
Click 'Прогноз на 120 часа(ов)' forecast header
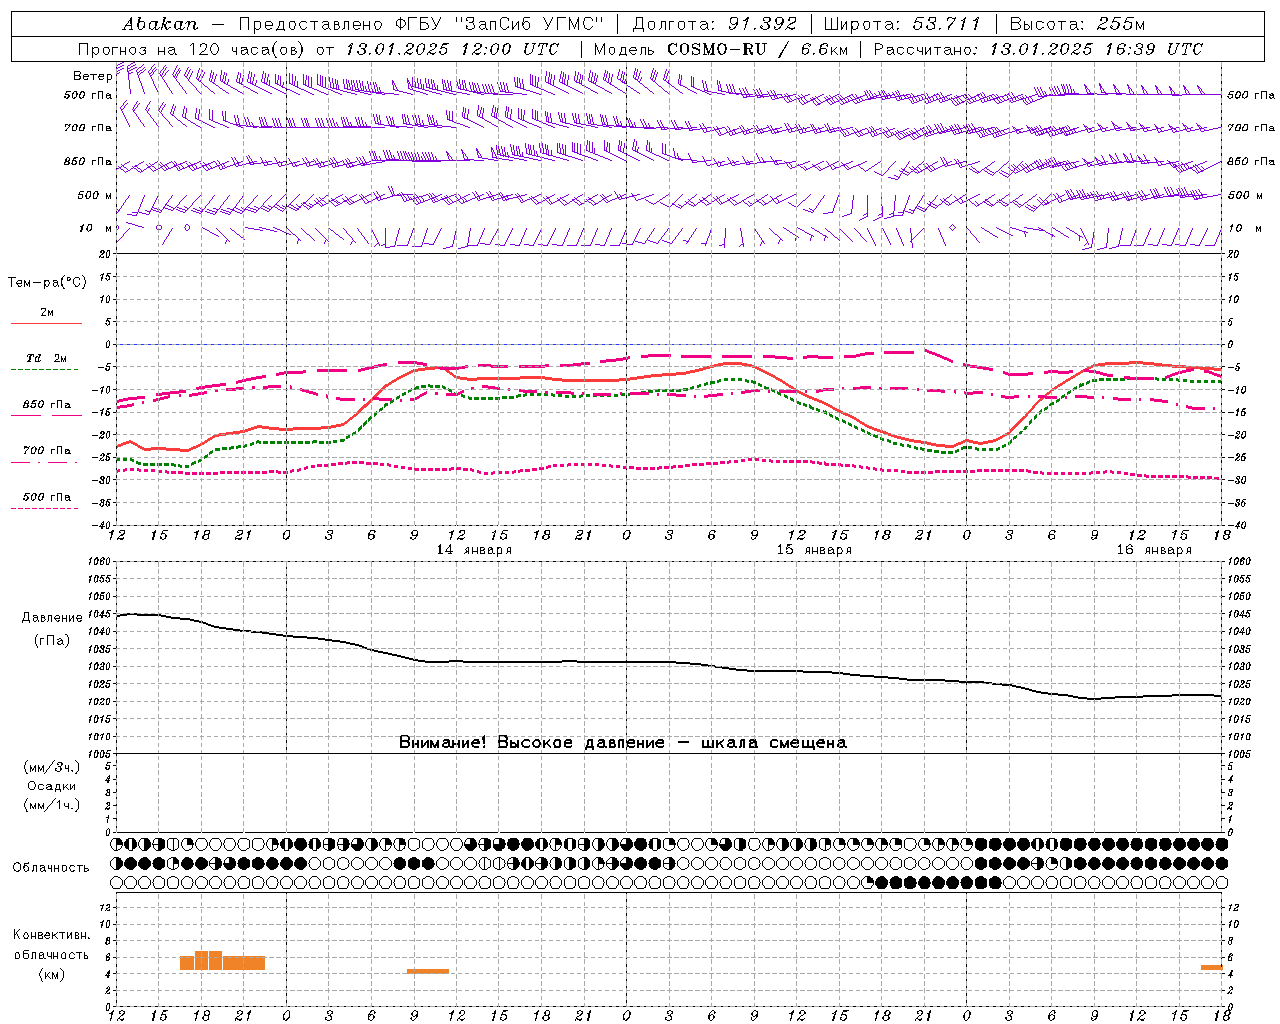[x=194, y=49]
